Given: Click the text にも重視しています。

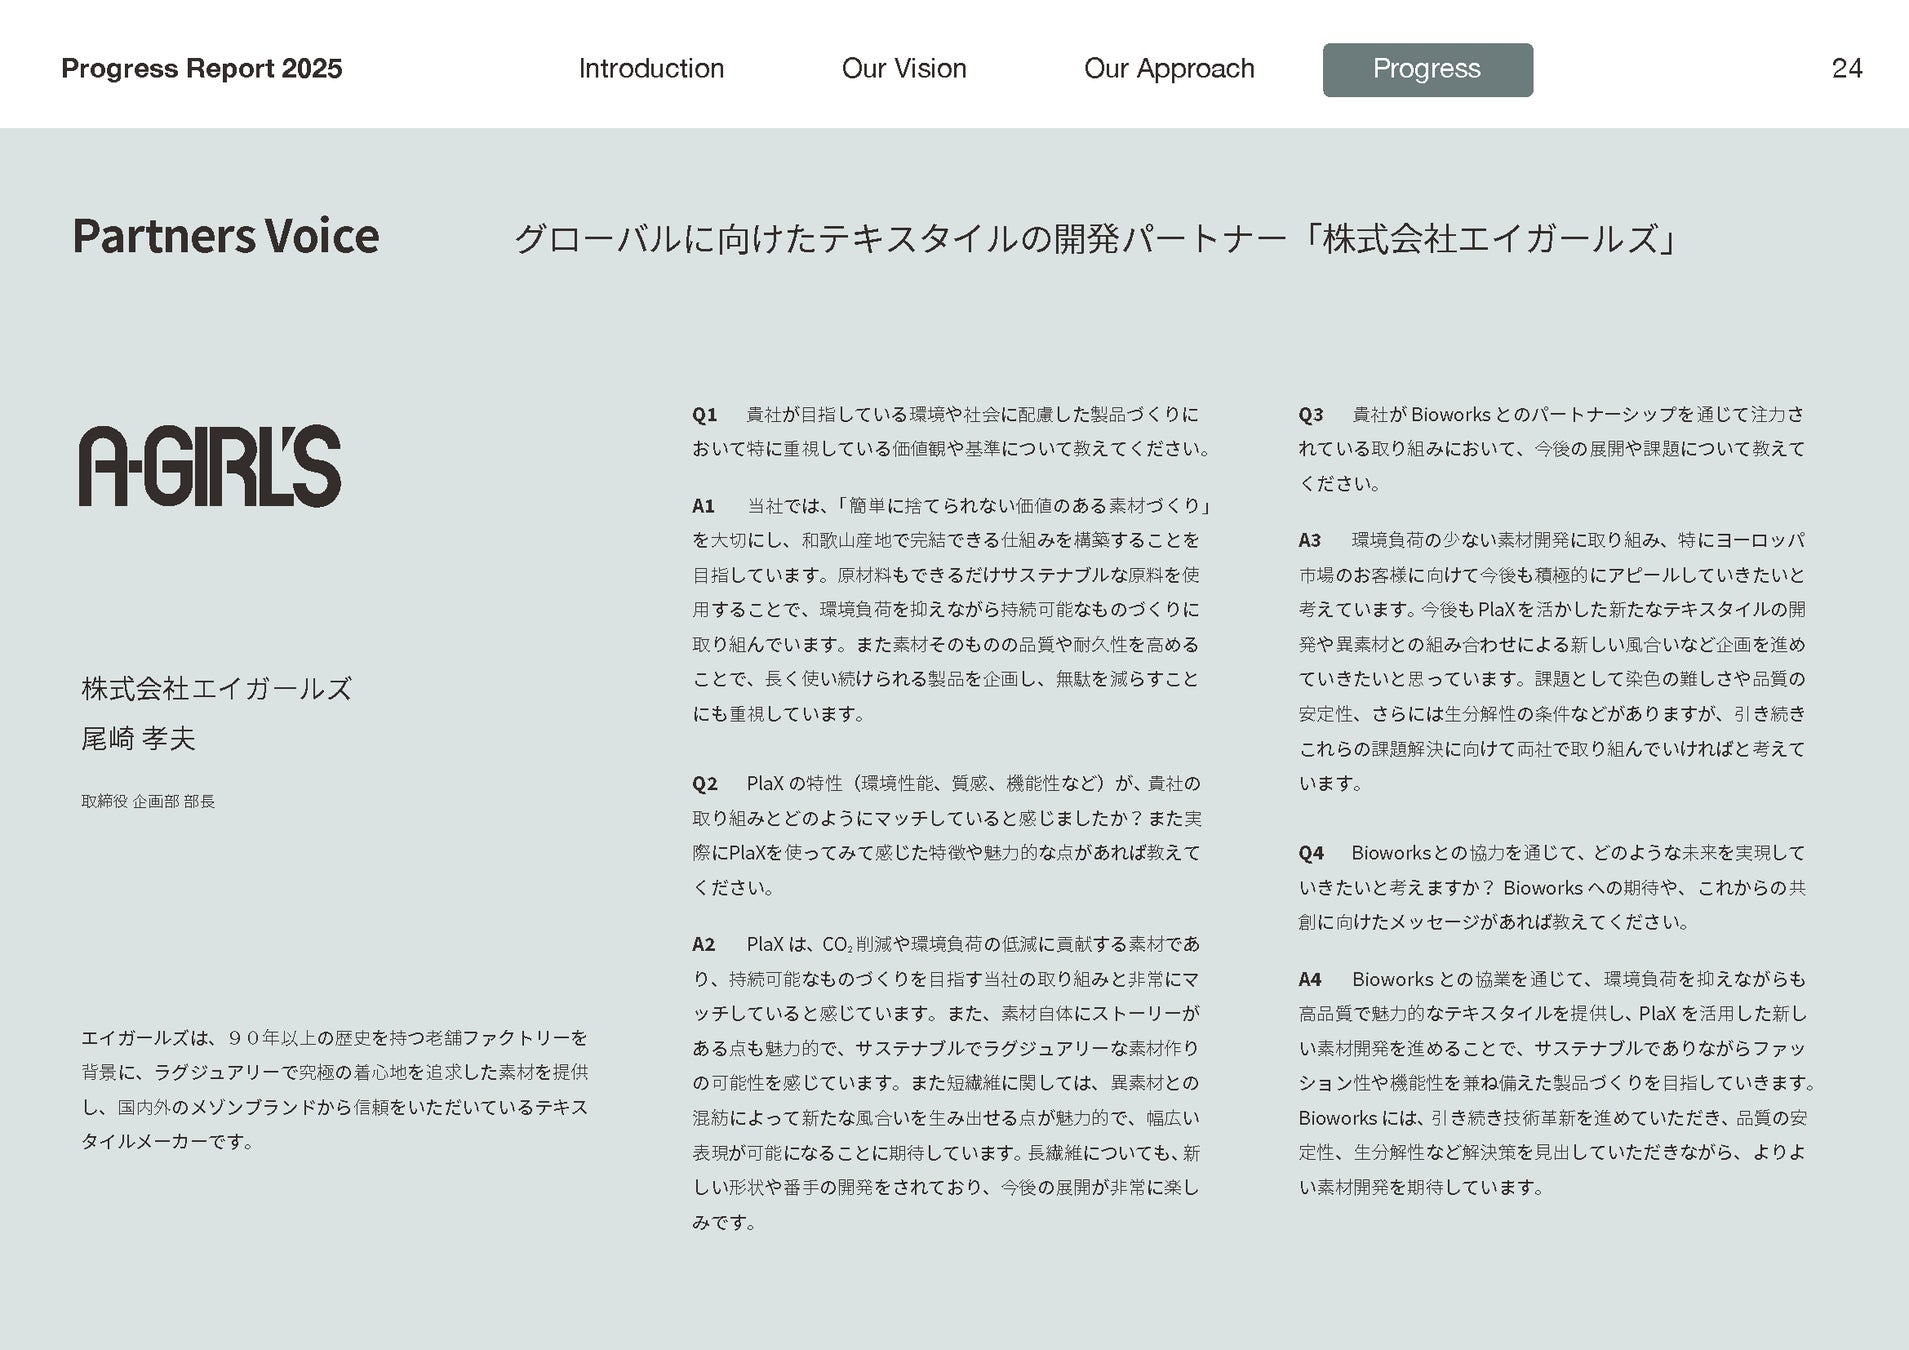Looking at the screenshot, I should [x=779, y=714].
